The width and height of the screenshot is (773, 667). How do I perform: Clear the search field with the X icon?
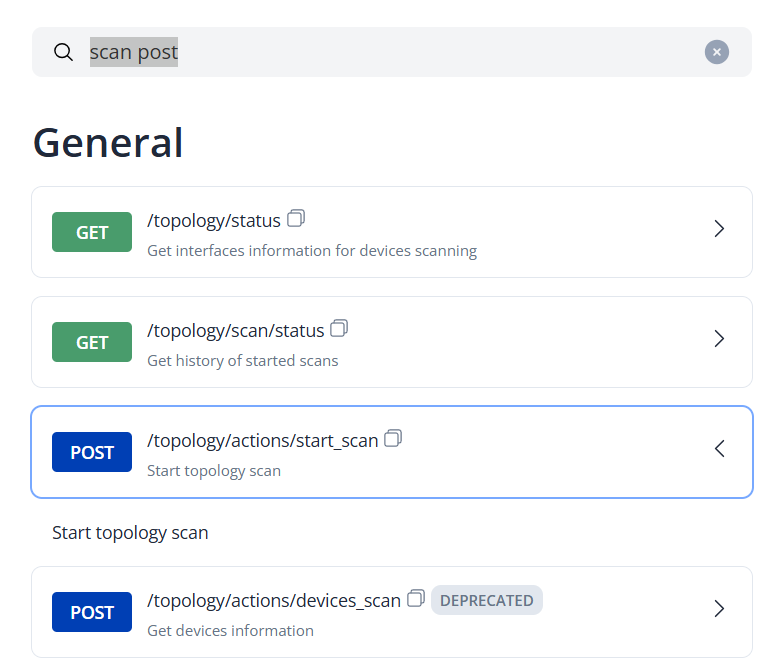click(x=716, y=52)
